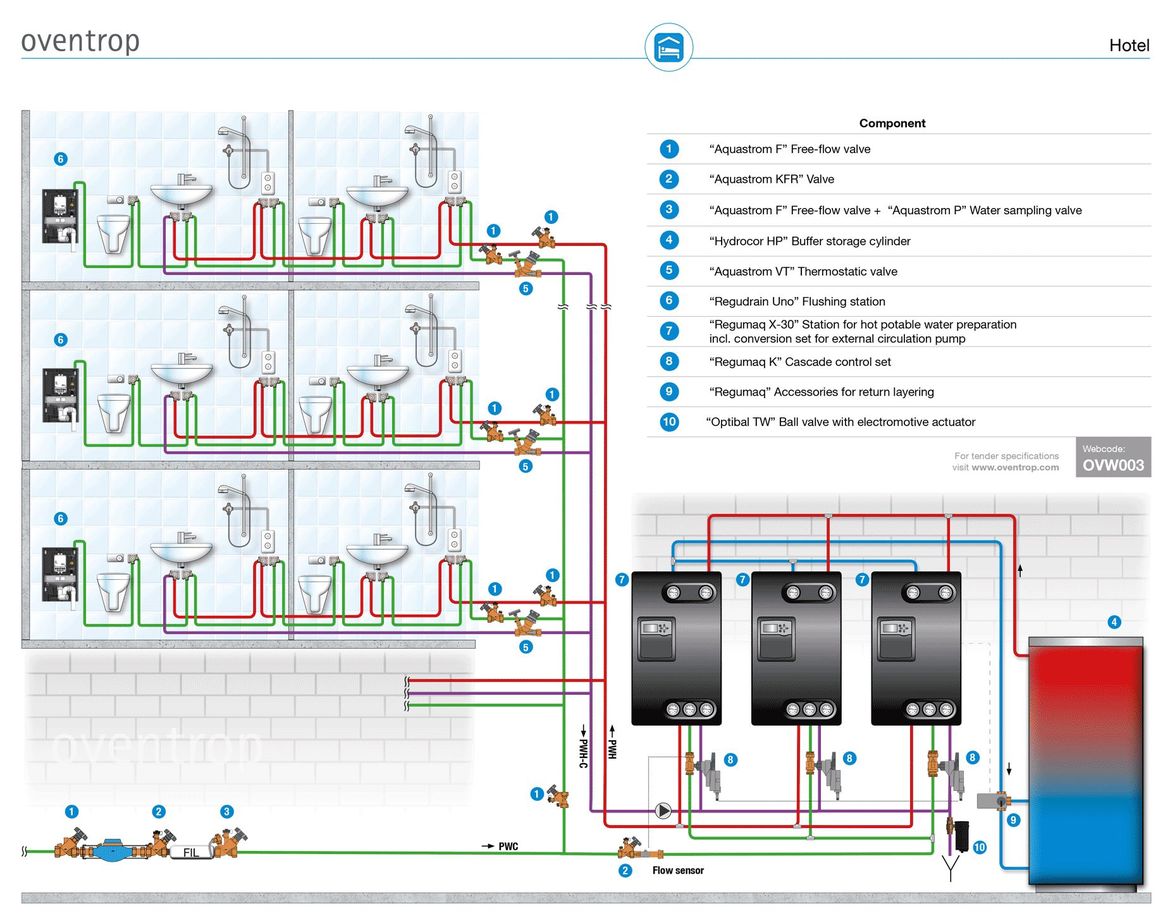Click marker 1 above the valve before the water meter
The image size is (1170, 923).
(72, 811)
